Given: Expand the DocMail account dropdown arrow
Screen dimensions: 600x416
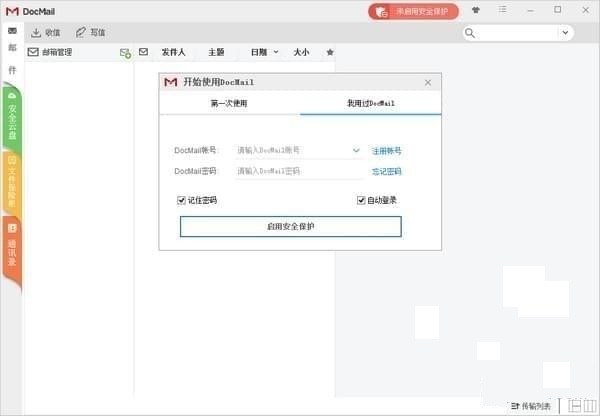Looking at the screenshot, I should 356,151.
